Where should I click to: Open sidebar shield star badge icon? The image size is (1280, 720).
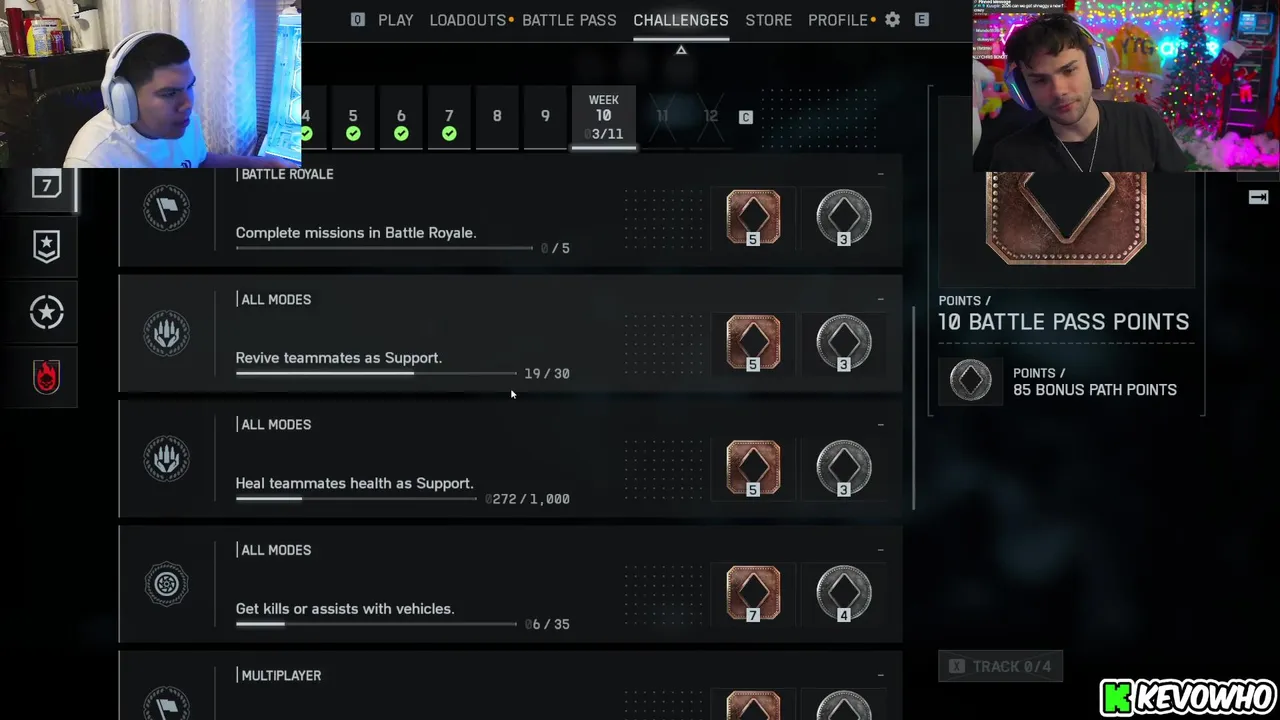[x=46, y=247]
